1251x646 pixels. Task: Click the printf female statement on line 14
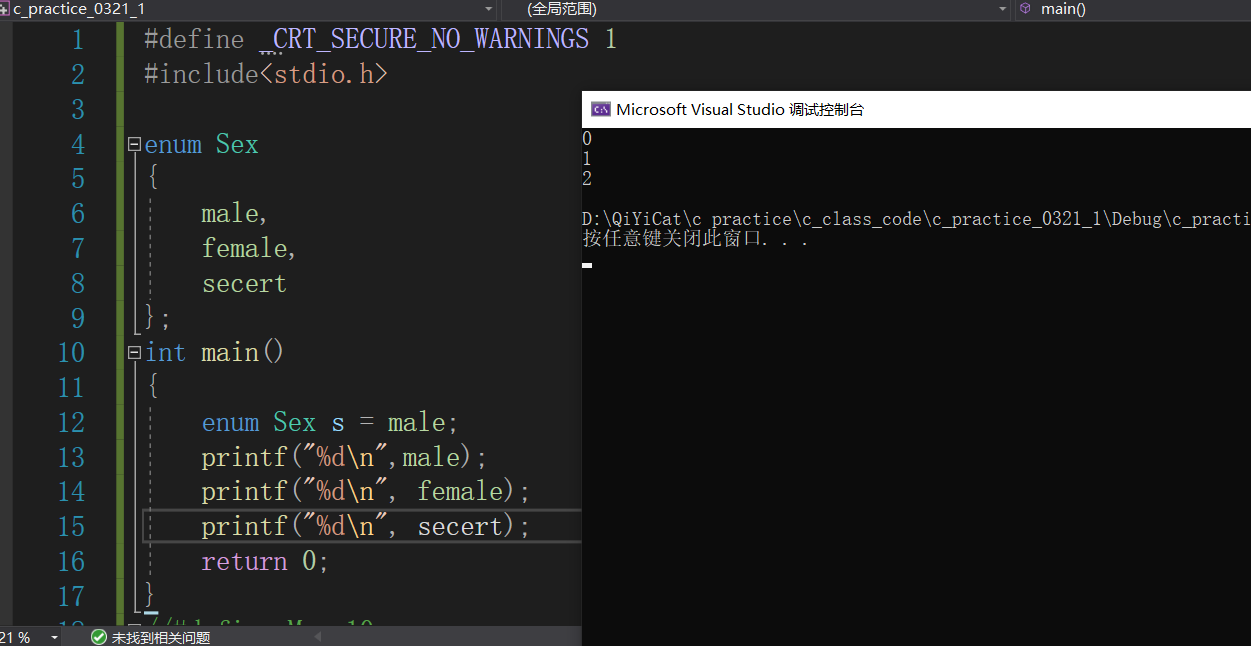click(366, 492)
